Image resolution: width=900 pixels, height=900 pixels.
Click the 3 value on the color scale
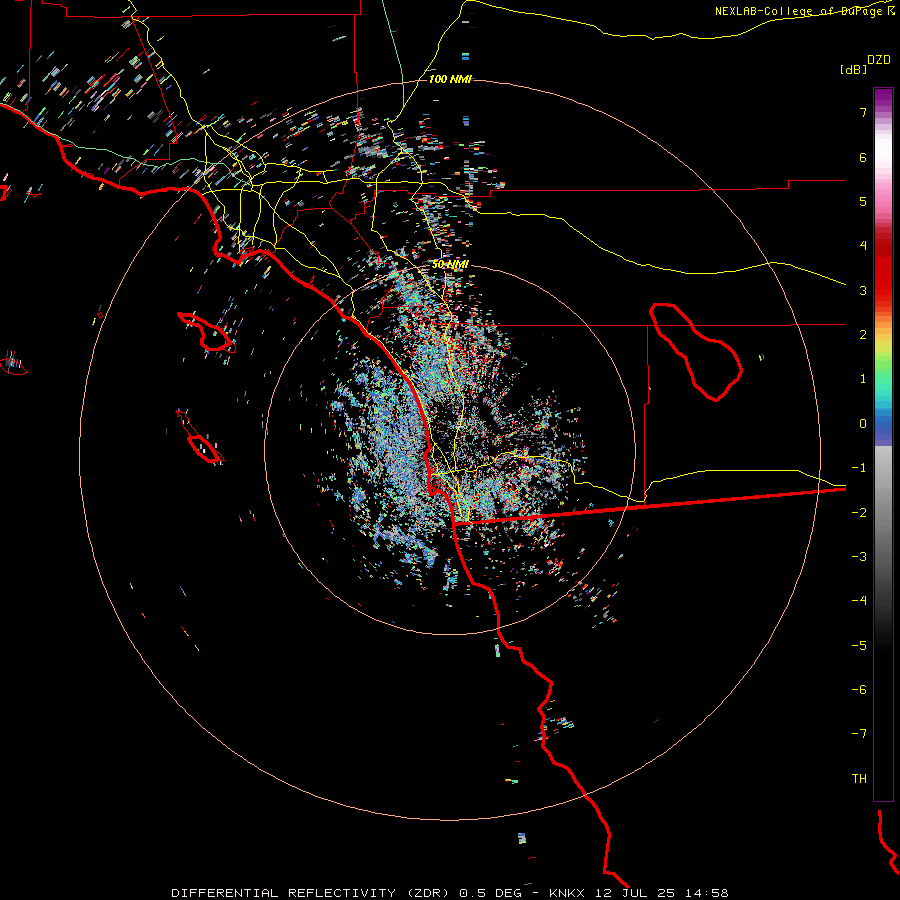pos(863,290)
